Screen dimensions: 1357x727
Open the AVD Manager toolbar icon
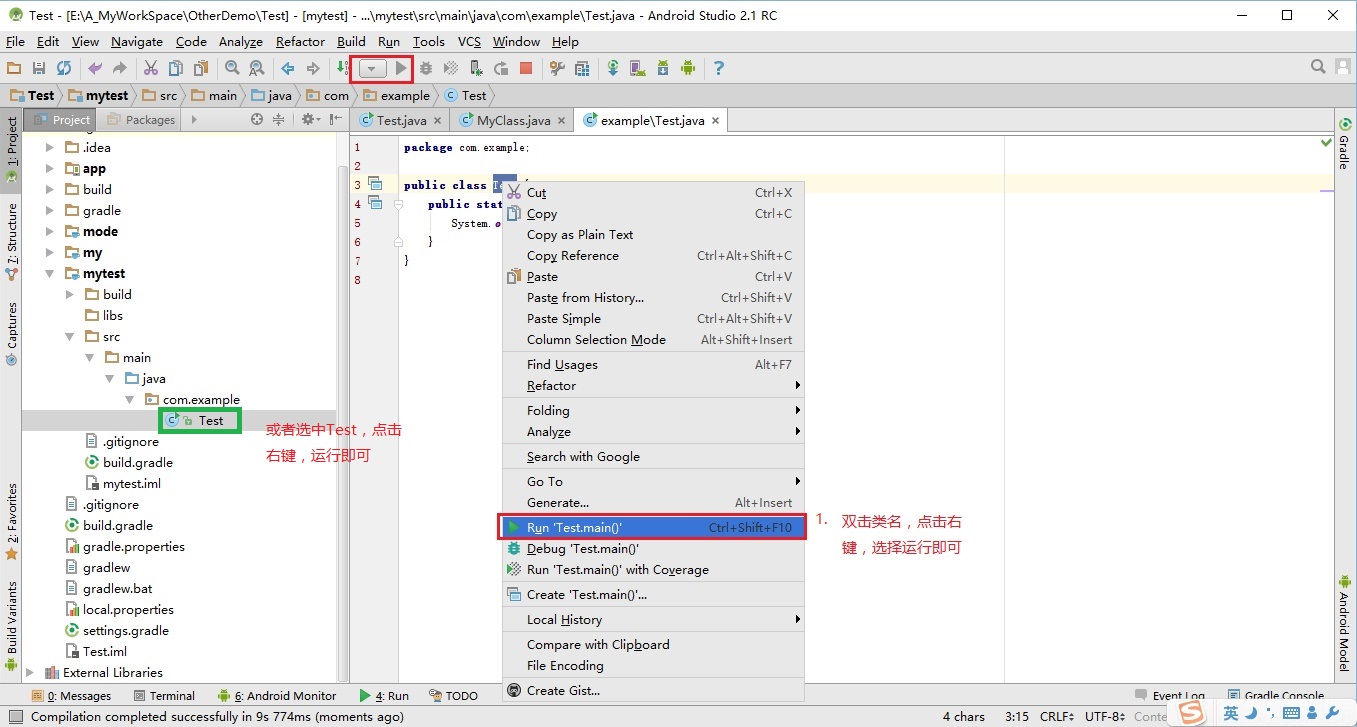coord(638,68)
